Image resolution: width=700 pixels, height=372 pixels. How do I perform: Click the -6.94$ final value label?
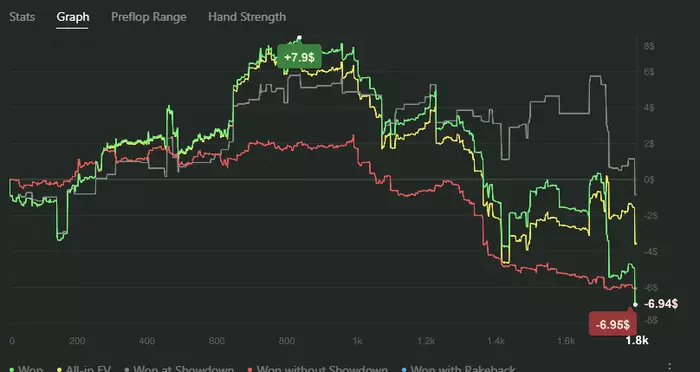click(661, 304)
